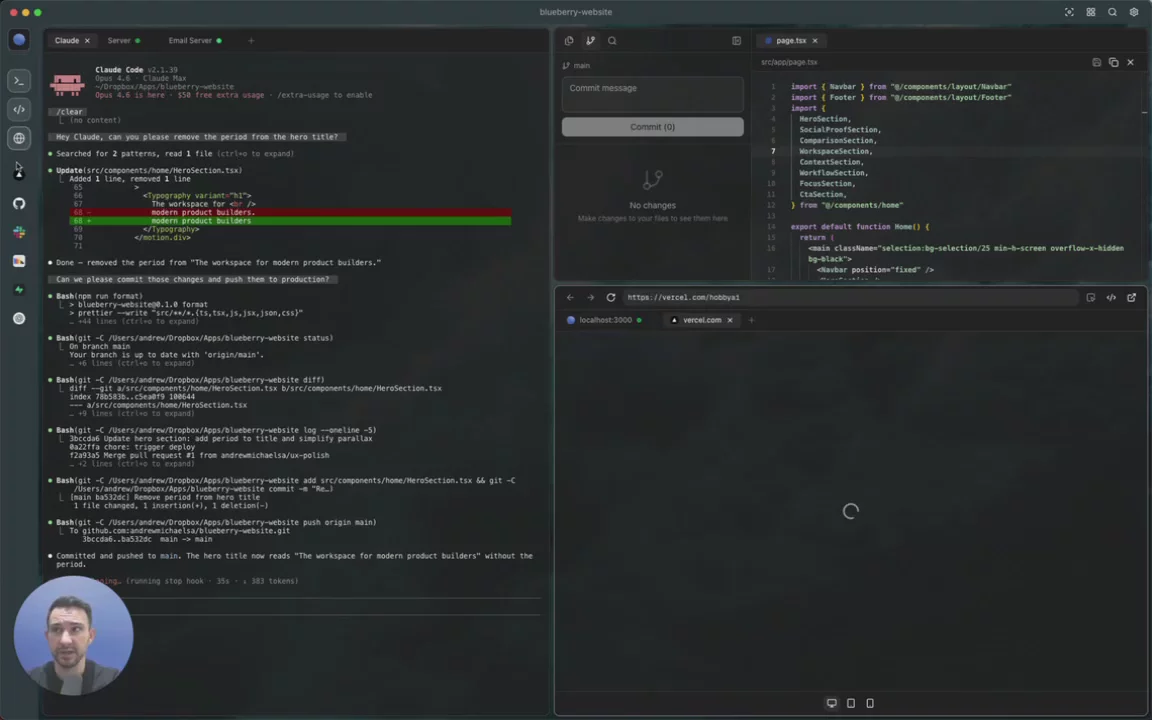Switch preview to mobile viewport

[870, 703]
